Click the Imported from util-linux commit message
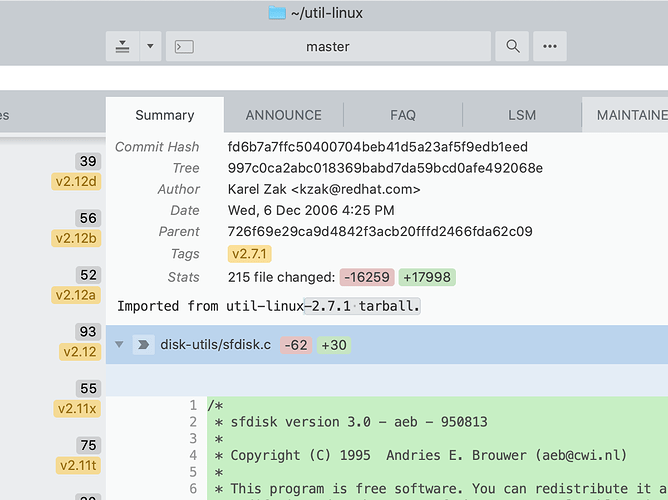 click(x=269, y=306)
